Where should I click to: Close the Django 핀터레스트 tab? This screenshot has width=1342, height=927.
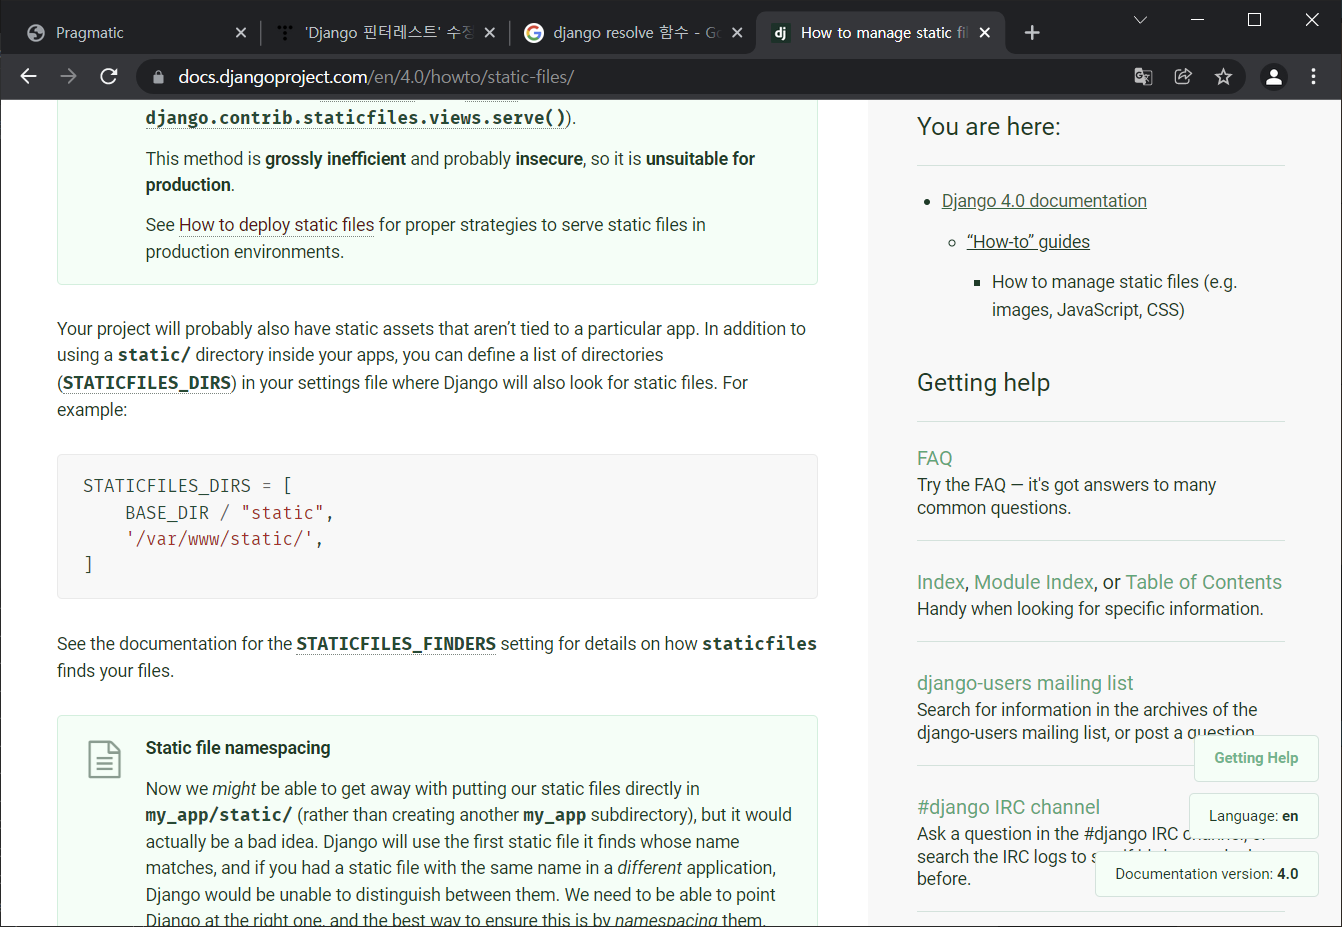tap(490, 33)
